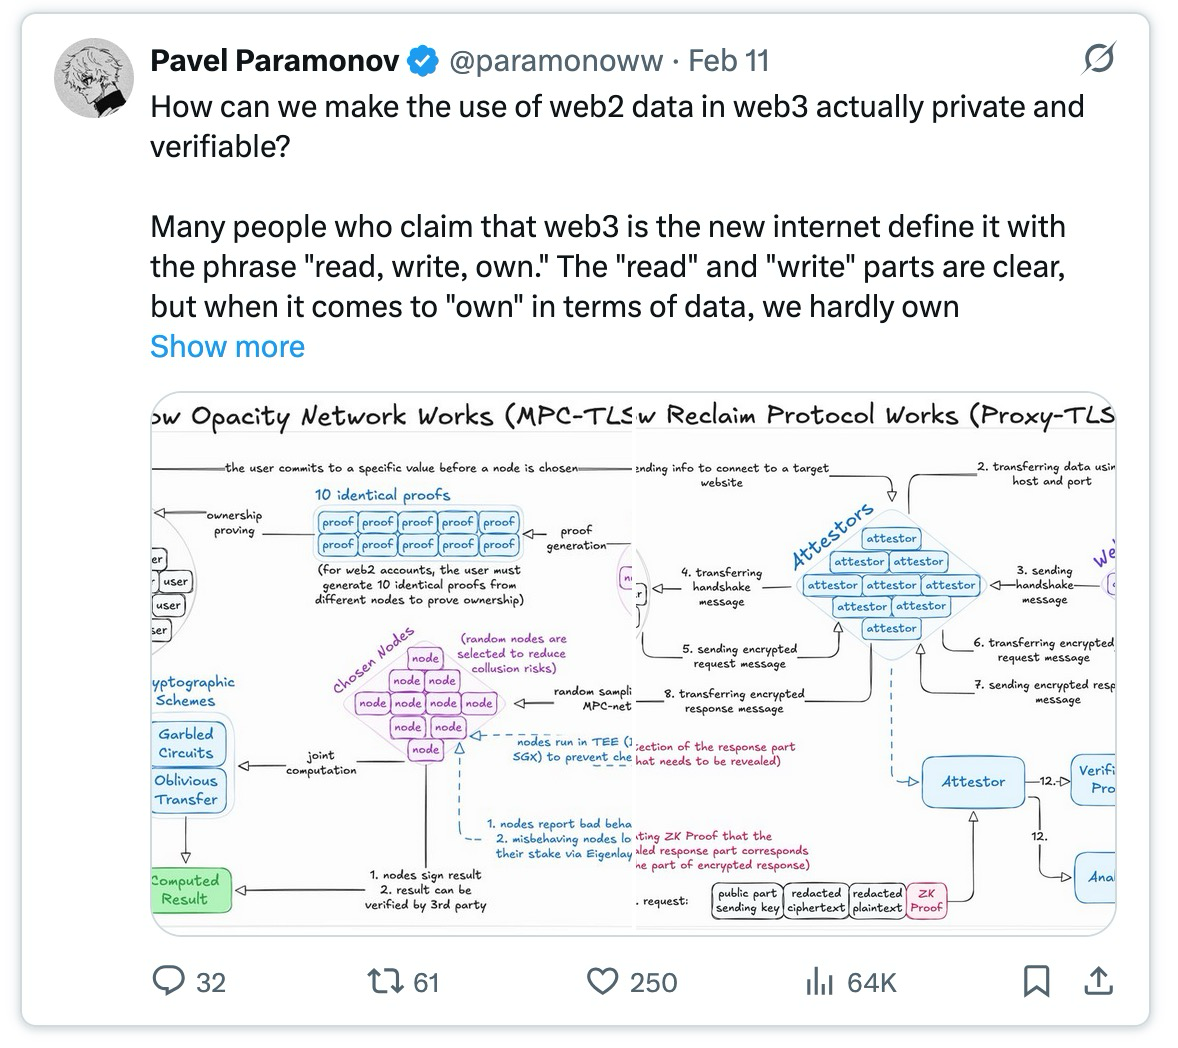The image size is (1178, 1048).
Task: Open the Pavel Paramonov display name
Action: [x=274, y=61]
